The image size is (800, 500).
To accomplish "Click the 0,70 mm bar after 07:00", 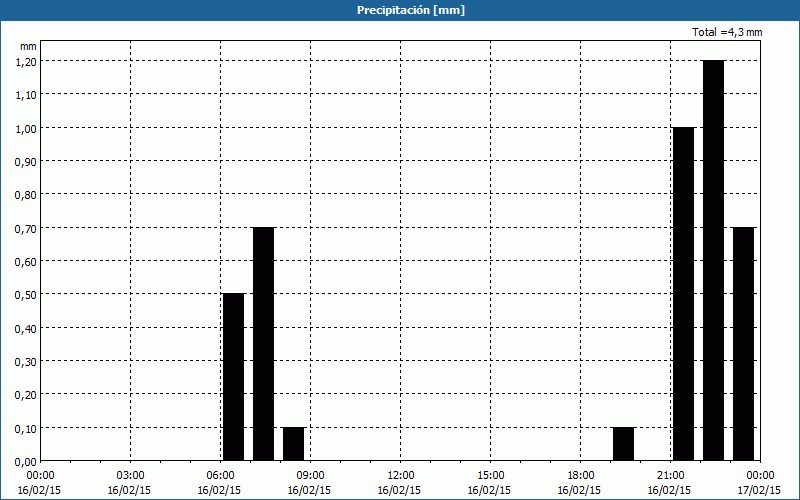I will click(x=264, y=344).
